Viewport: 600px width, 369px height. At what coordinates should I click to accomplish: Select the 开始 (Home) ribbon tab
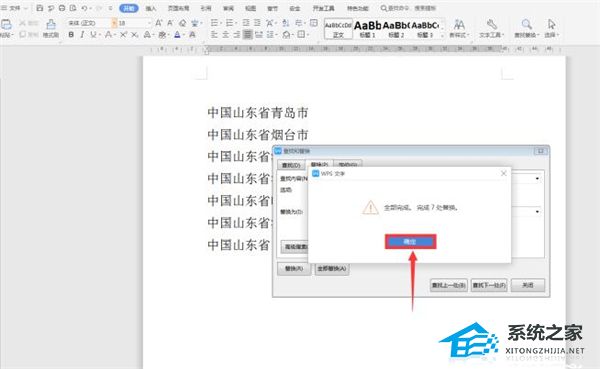(129, 8)
